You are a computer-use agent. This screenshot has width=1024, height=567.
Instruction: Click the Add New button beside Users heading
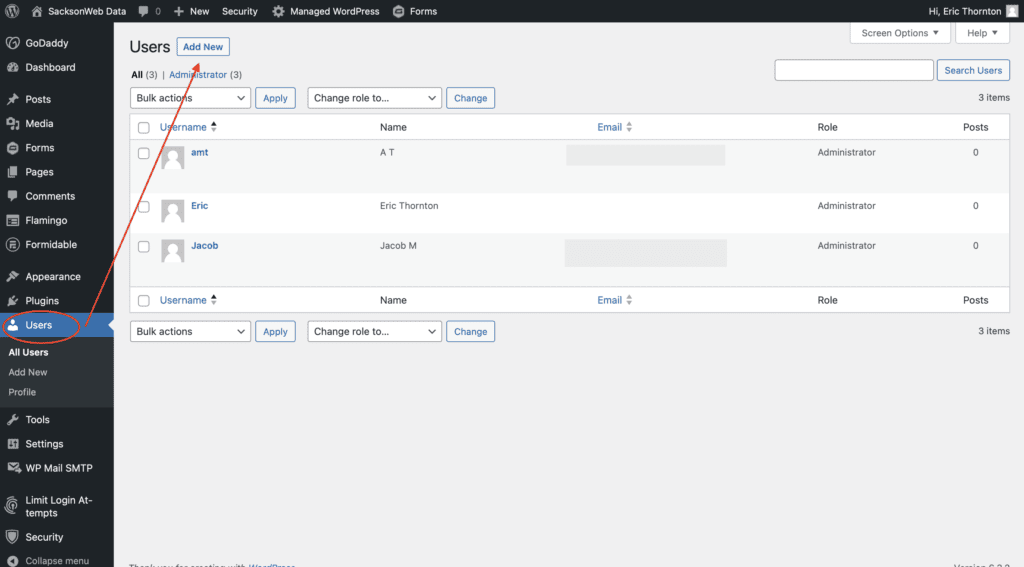[x=203, y=46]
